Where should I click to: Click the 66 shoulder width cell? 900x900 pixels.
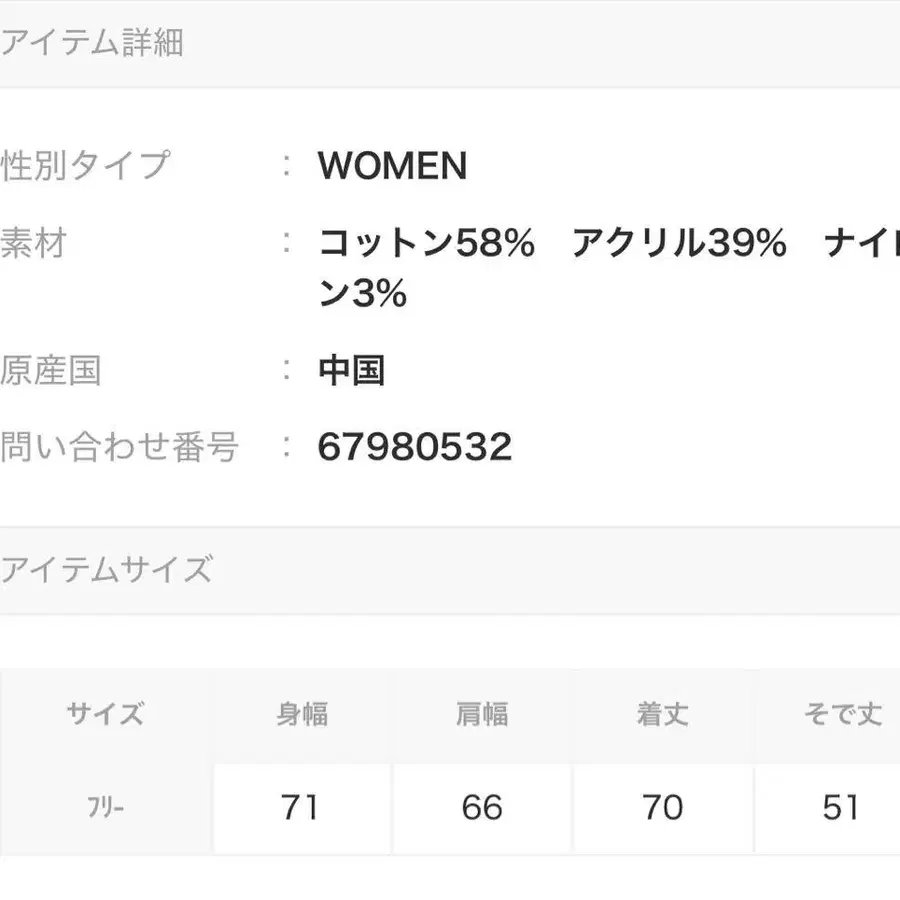(x=482, y=808)
